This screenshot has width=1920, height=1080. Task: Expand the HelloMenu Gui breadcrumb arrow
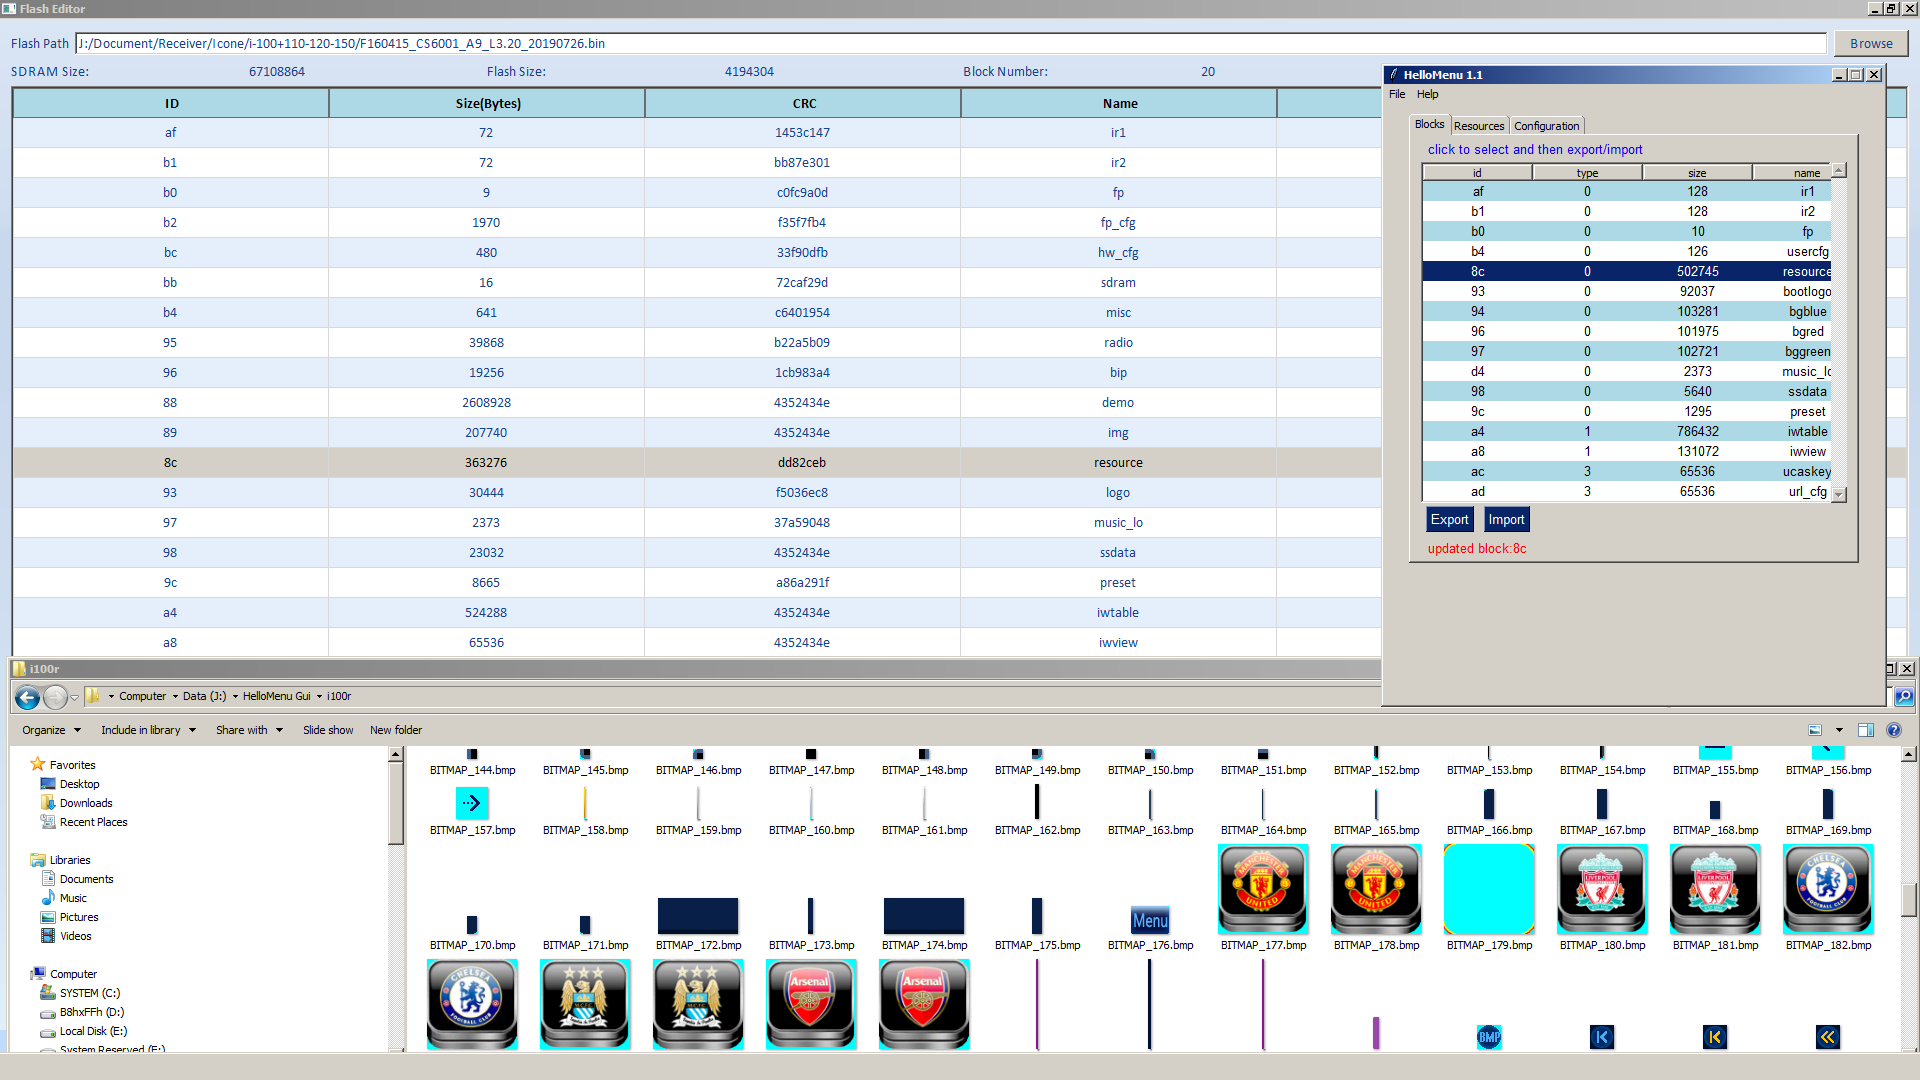click(x=319, y=697)
